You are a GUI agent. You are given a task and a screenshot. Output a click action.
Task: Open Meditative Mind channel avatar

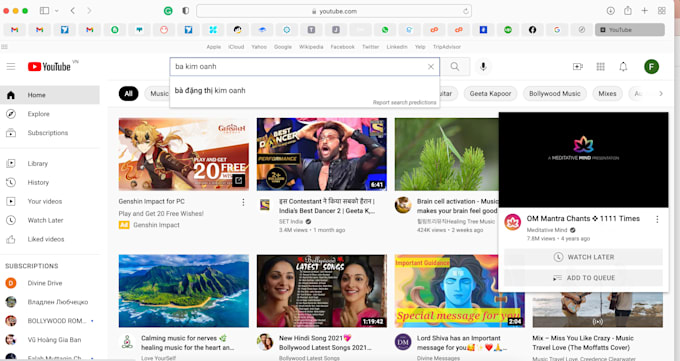[x=512, y=222]
